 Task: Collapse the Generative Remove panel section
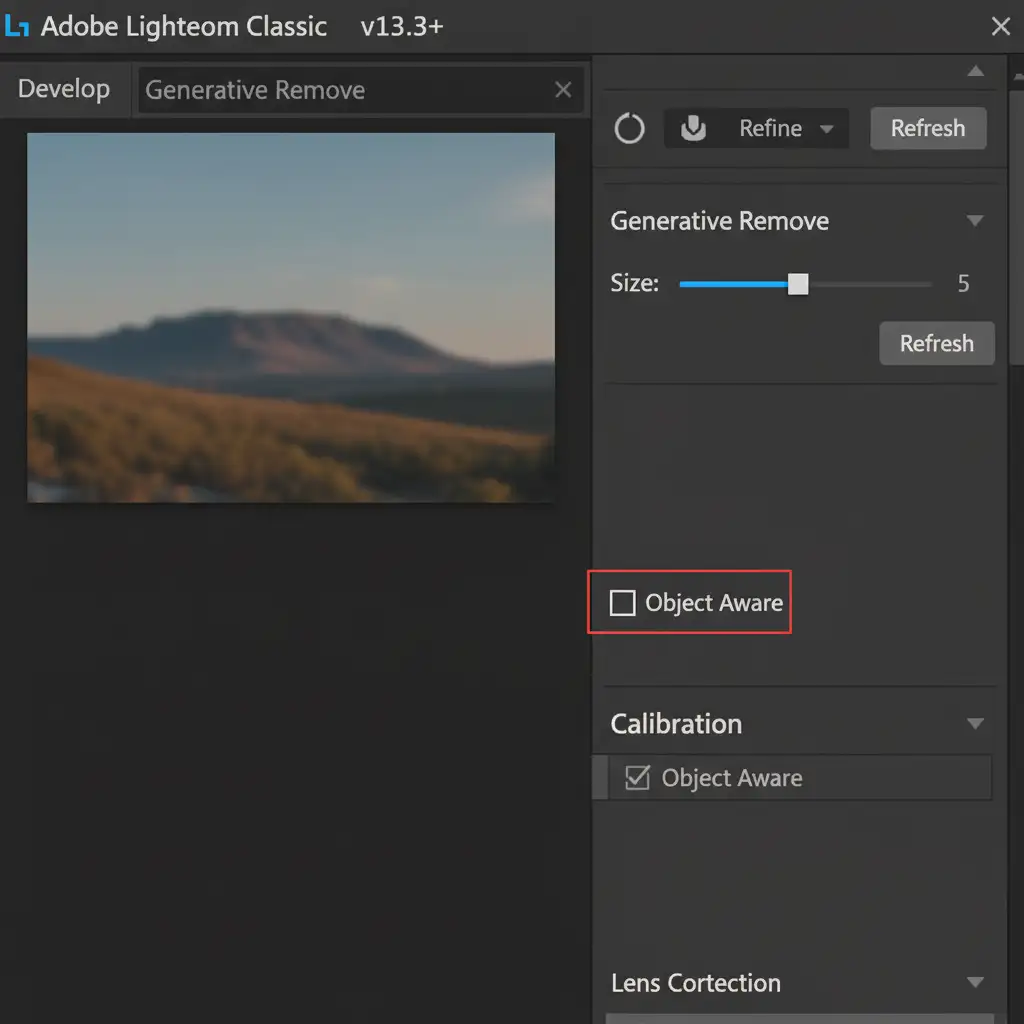click(x=975, y=221)
